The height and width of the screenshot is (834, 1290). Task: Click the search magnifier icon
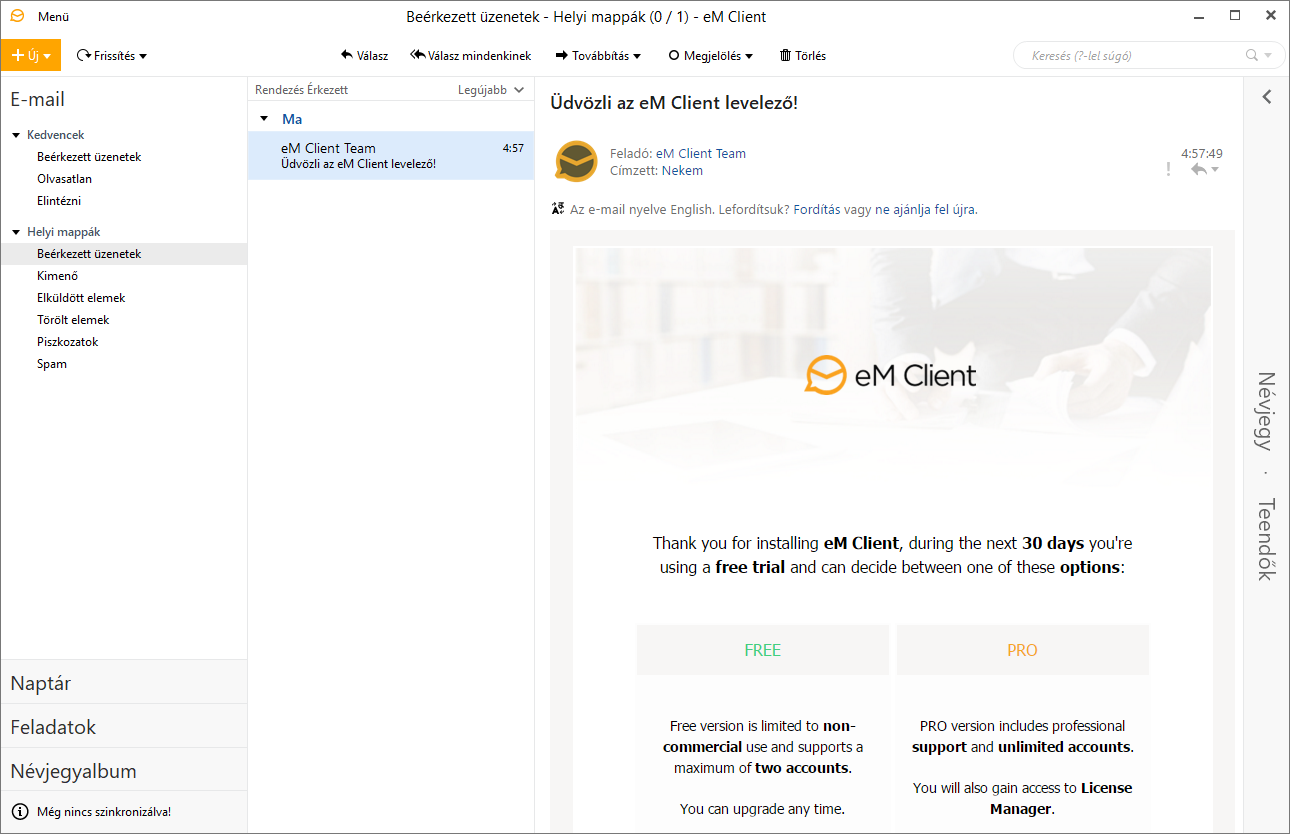[x=1251, y=56]
